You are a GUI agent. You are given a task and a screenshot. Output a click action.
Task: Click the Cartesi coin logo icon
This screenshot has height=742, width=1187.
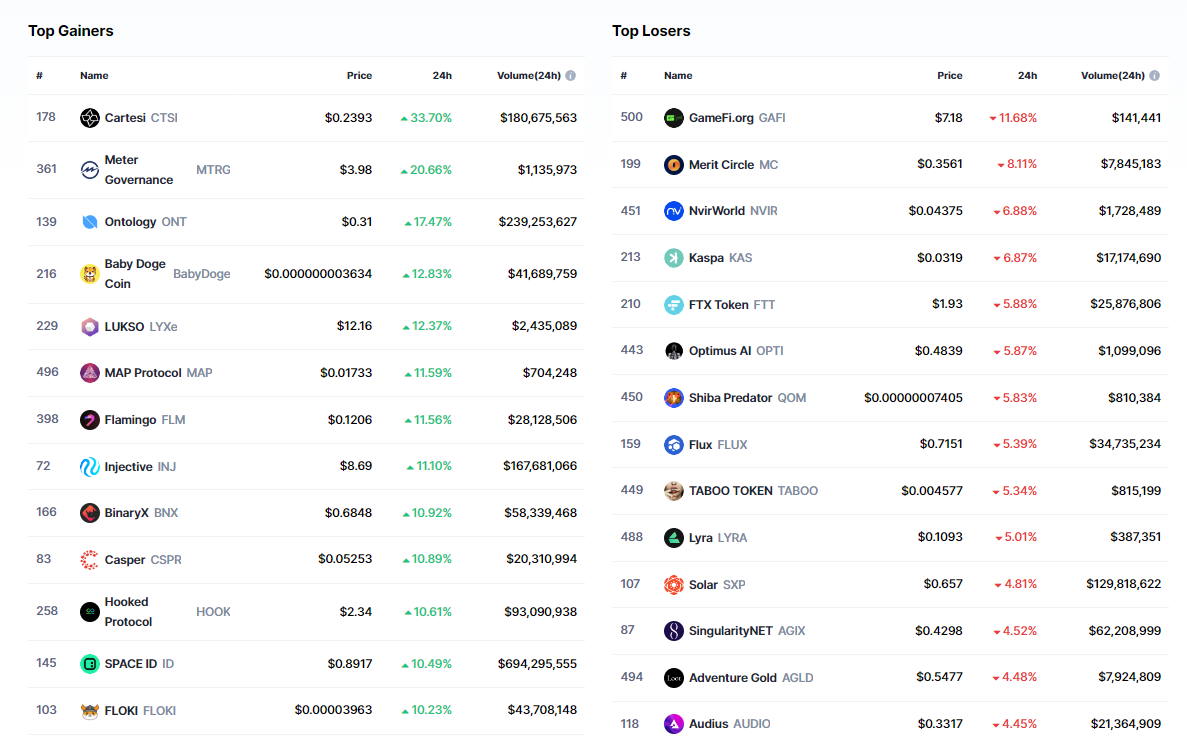point(90,118)
